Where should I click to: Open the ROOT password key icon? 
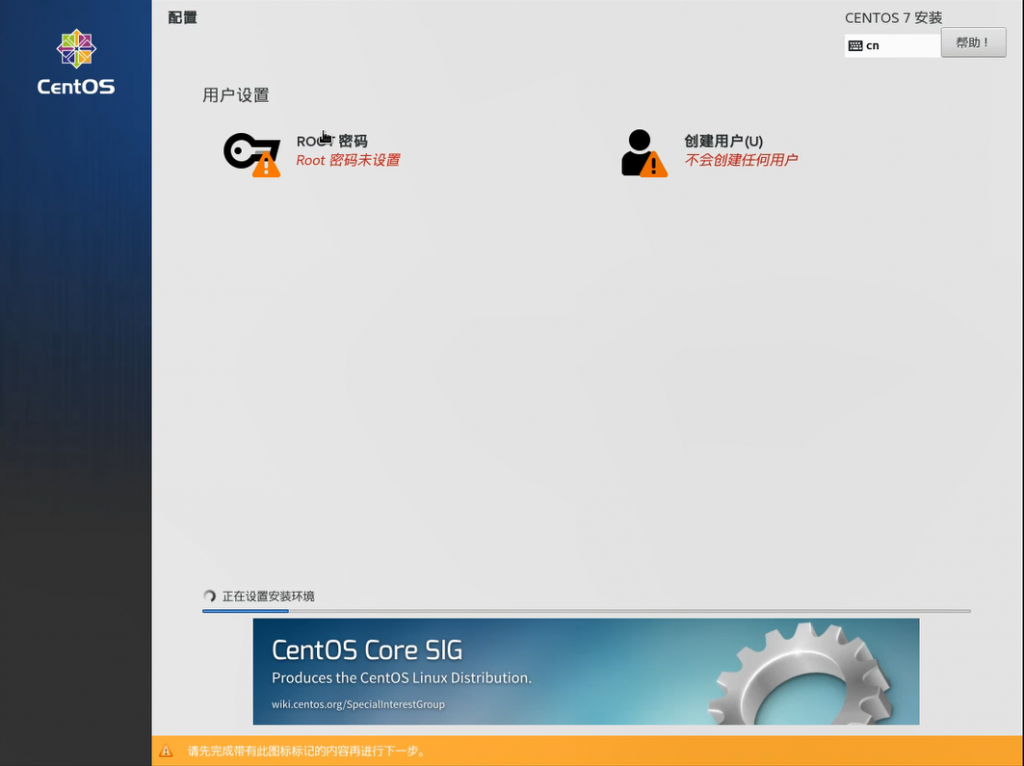(x=251, y=155)
